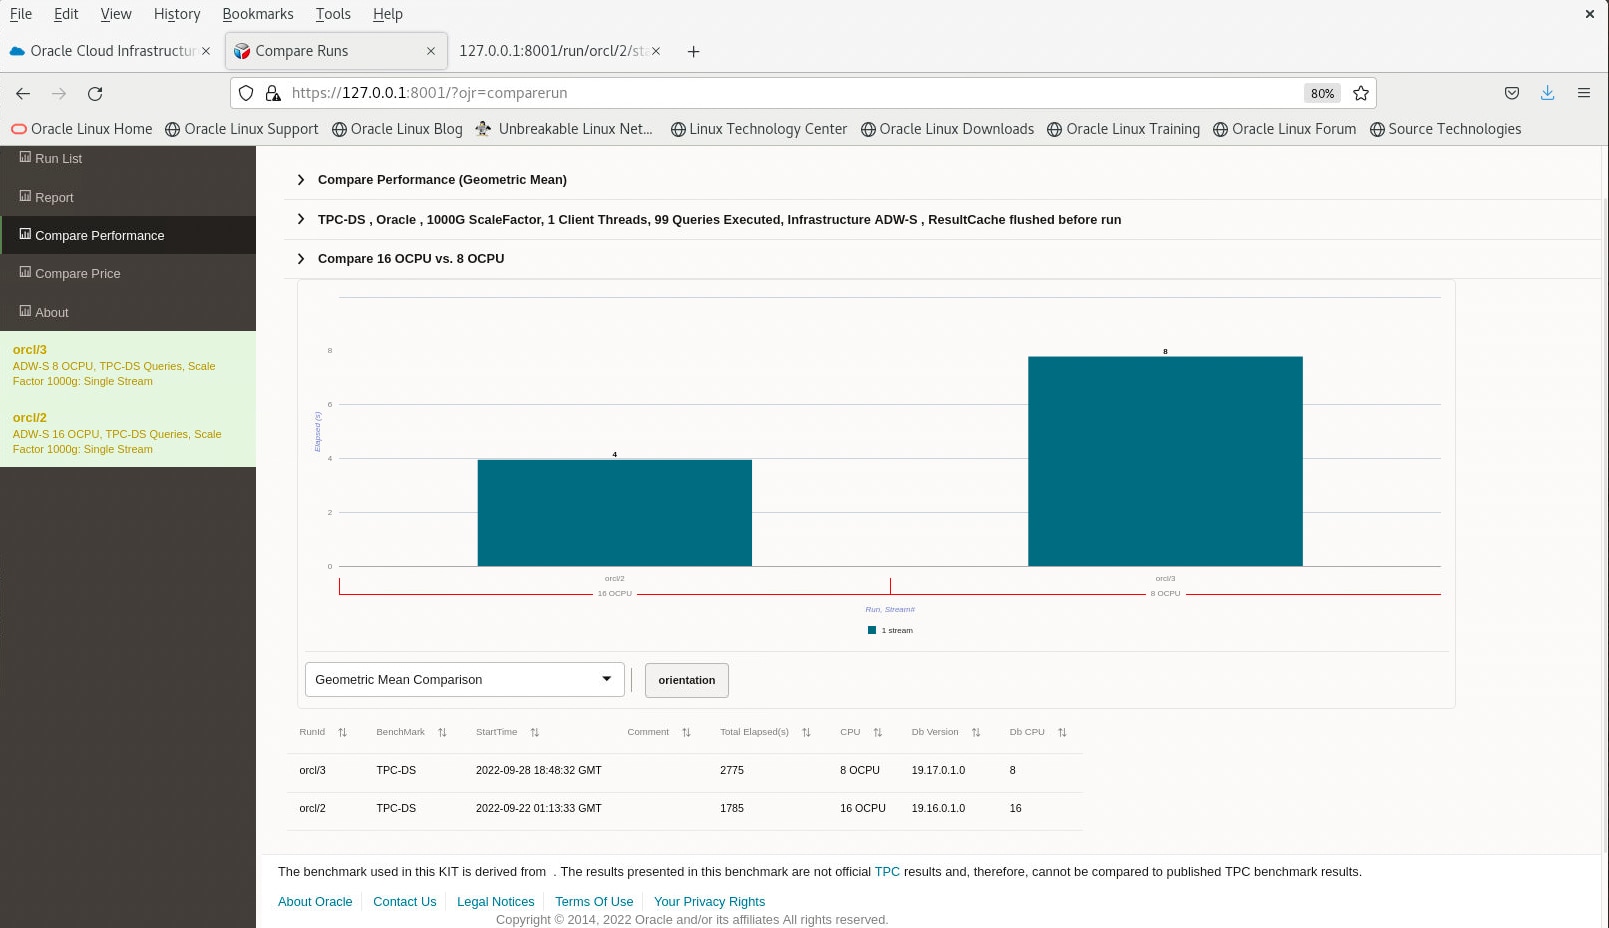This screenshot has width=1609, height=928.
Task: Sort table by Db Version arrows
Action: click(x=976, y=733)
